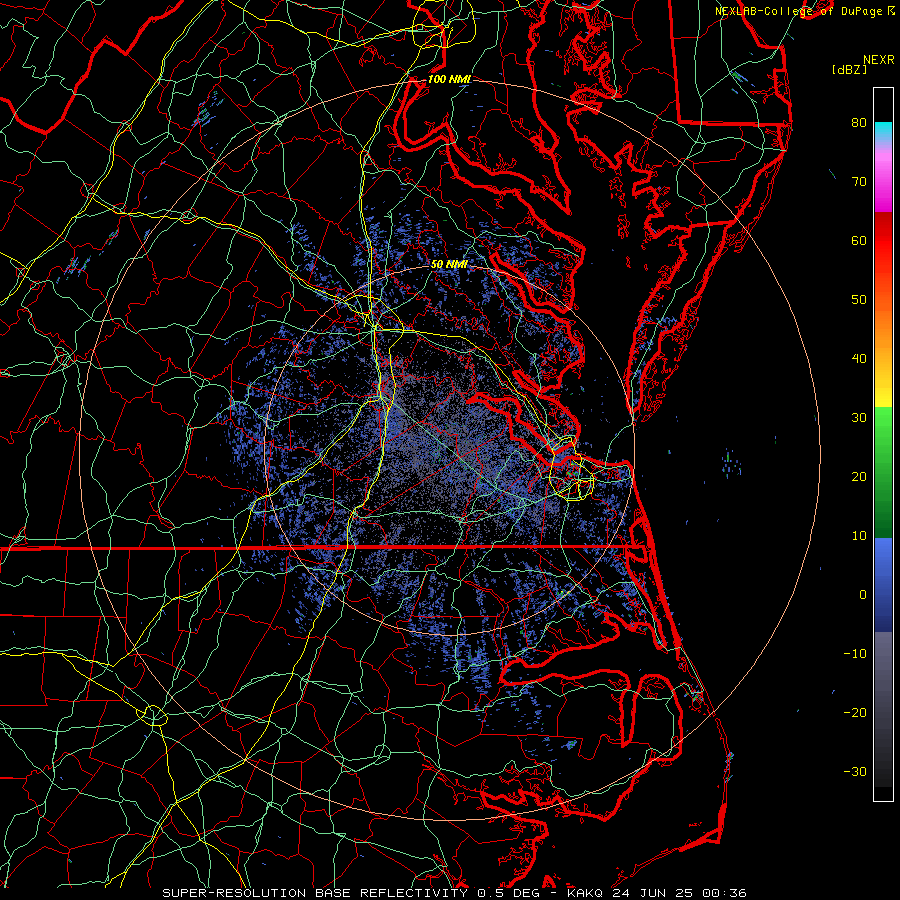
Task: Click the 20 value on the dBZ scale
Action: [x=859, y=476]
